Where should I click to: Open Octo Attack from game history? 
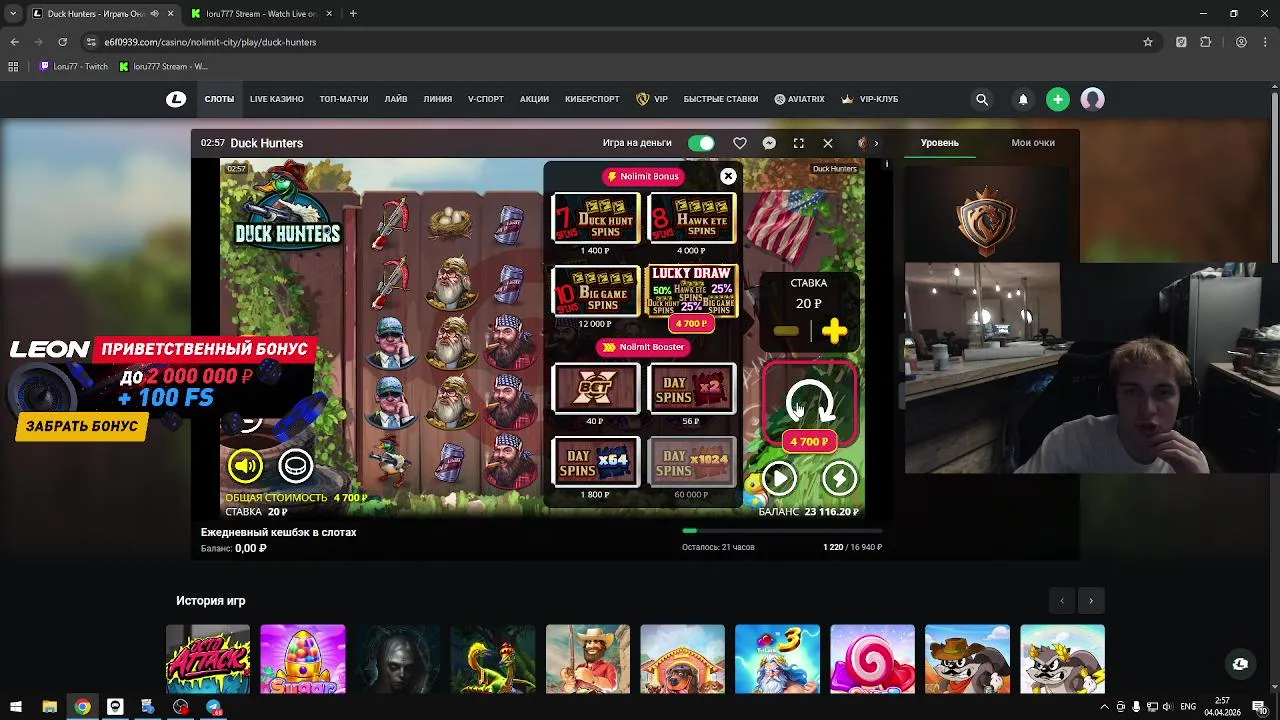pyautogui.click(x=208, y=659)
